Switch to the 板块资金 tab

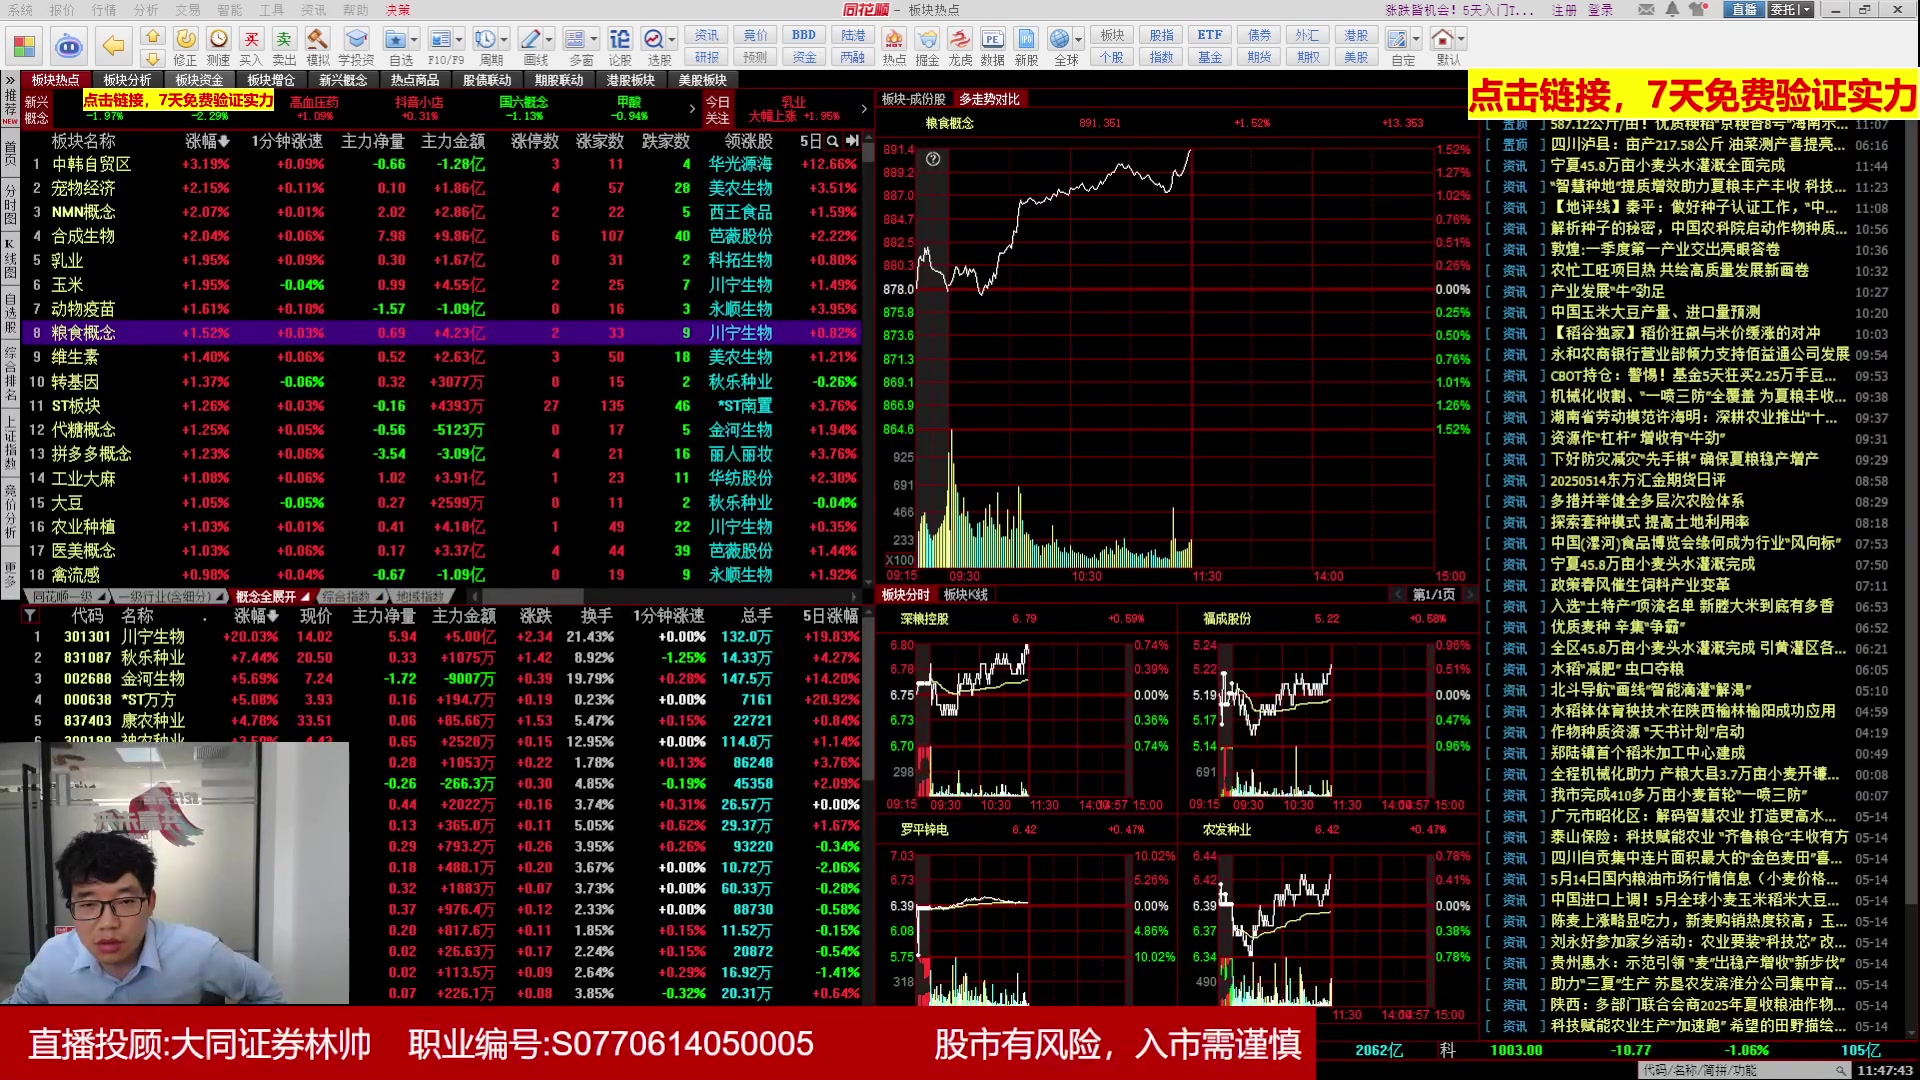click(x=199, y=80)
